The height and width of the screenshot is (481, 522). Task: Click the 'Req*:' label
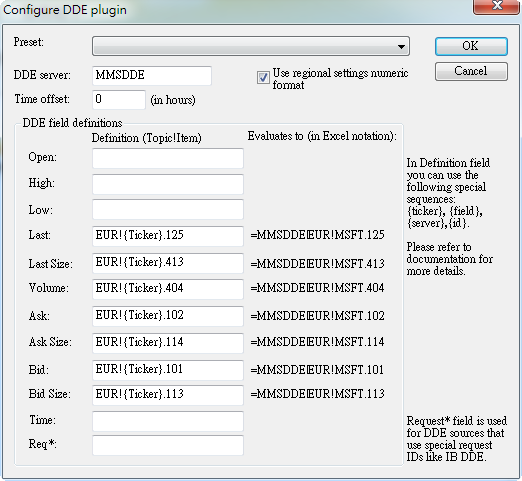coord(42,444)
